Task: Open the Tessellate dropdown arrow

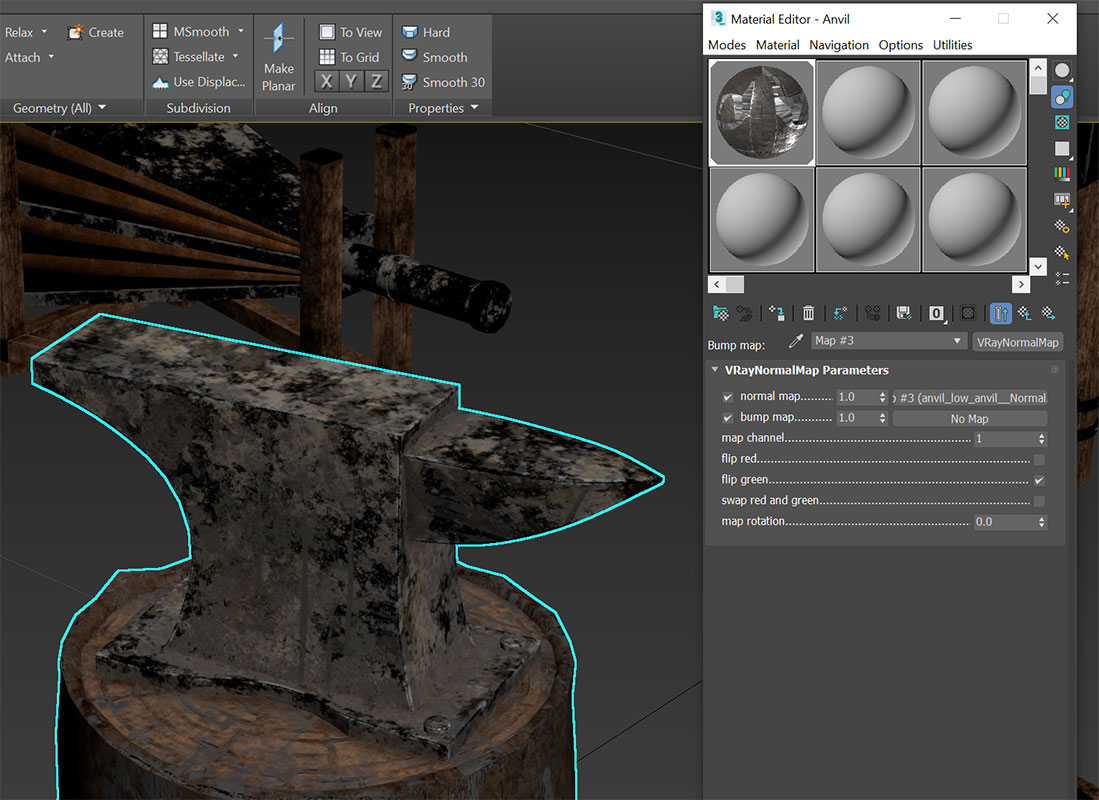Action: click(x=235, y=56)
